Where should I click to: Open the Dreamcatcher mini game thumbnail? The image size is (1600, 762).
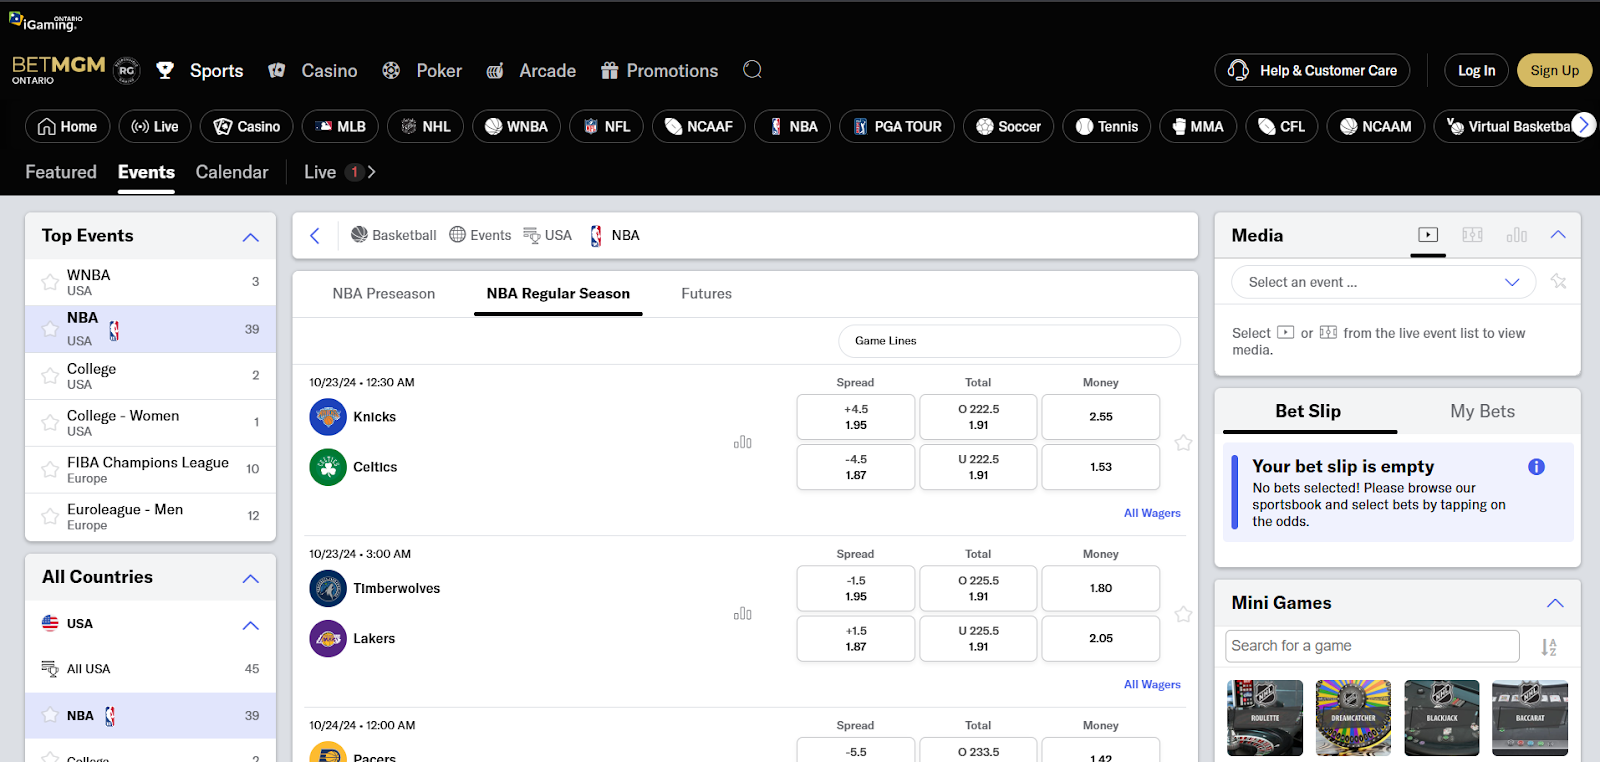1353,718
